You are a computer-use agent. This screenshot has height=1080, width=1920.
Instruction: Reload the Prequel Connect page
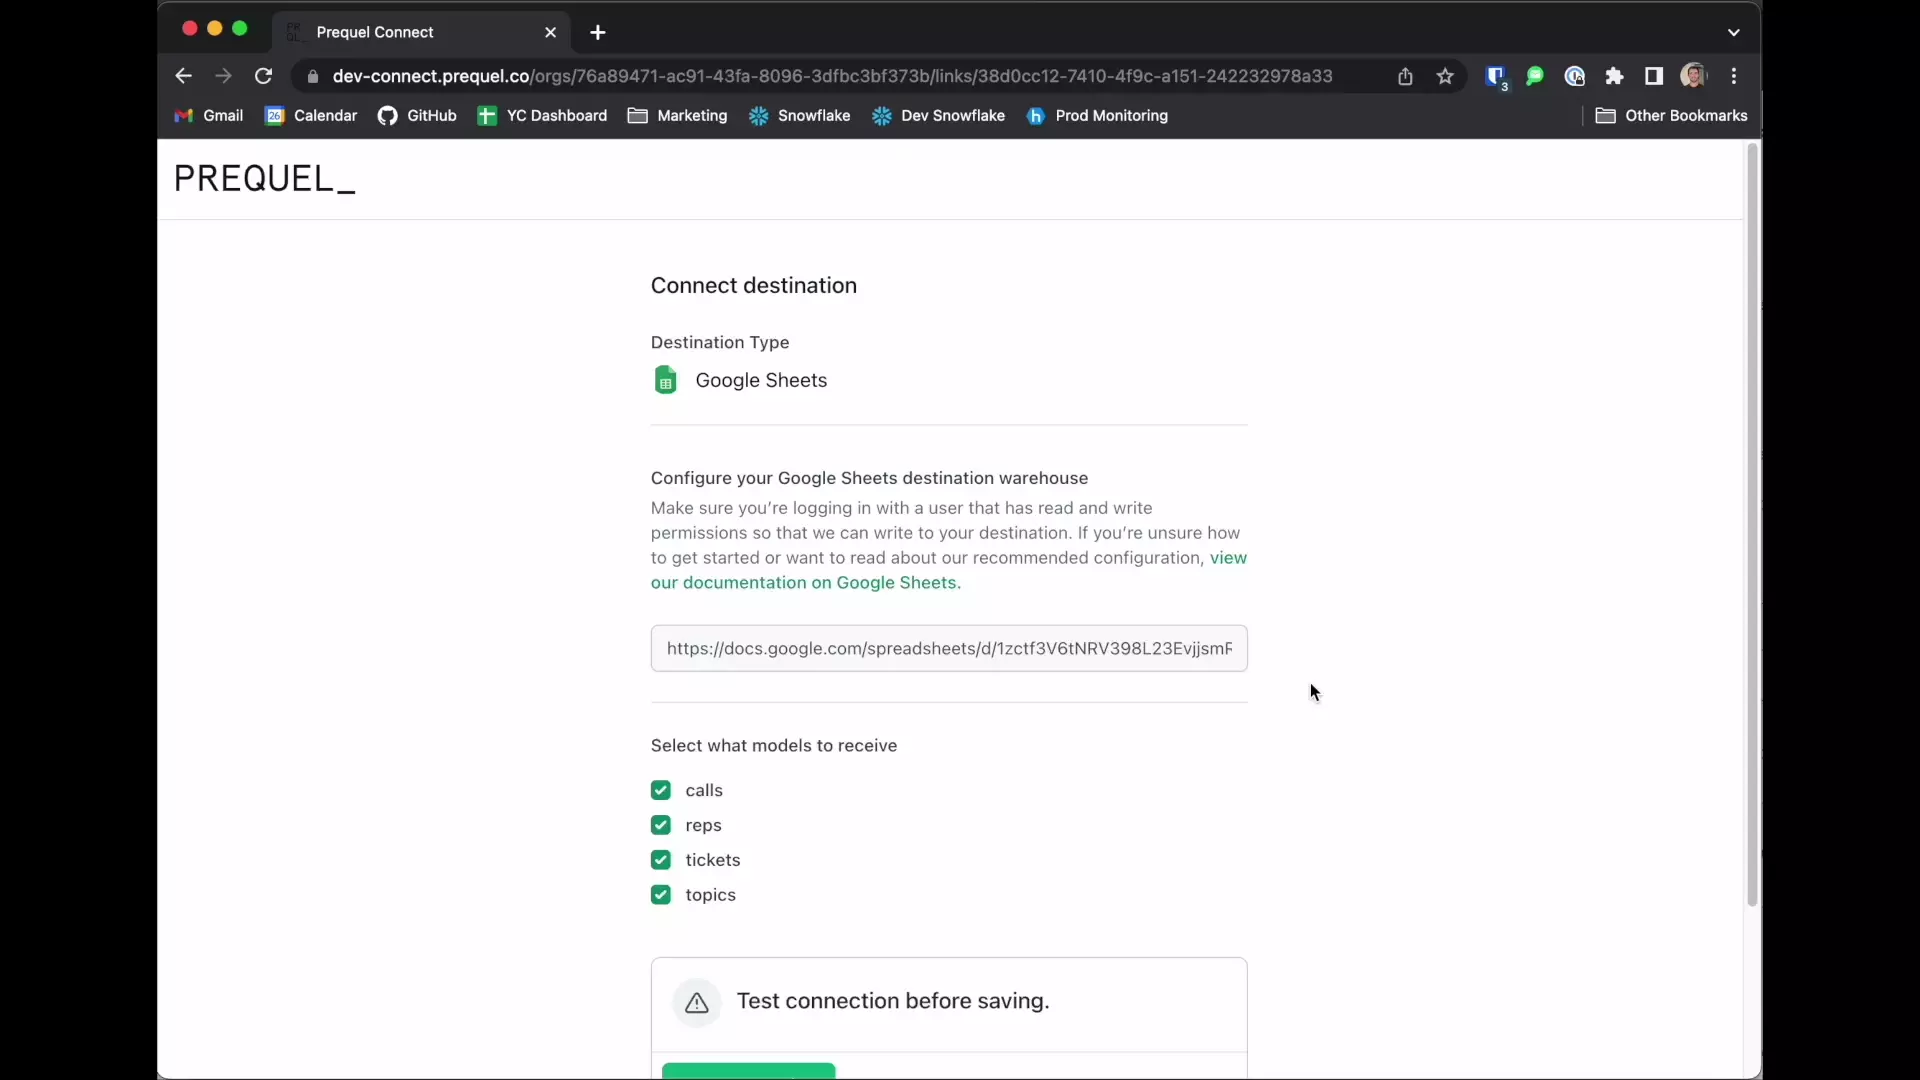click(x=263, y=76)
